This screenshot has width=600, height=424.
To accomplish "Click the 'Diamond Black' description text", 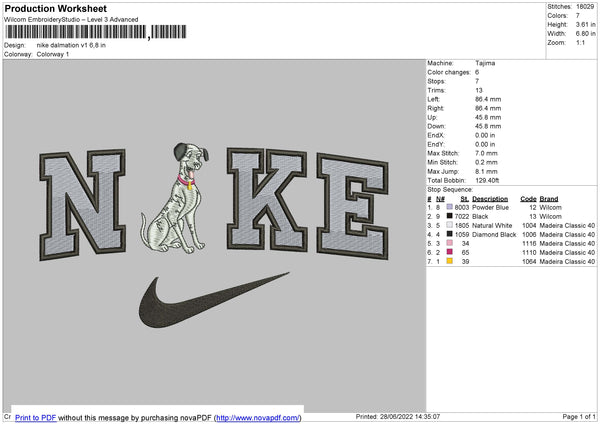I will [x=494, y=235].
